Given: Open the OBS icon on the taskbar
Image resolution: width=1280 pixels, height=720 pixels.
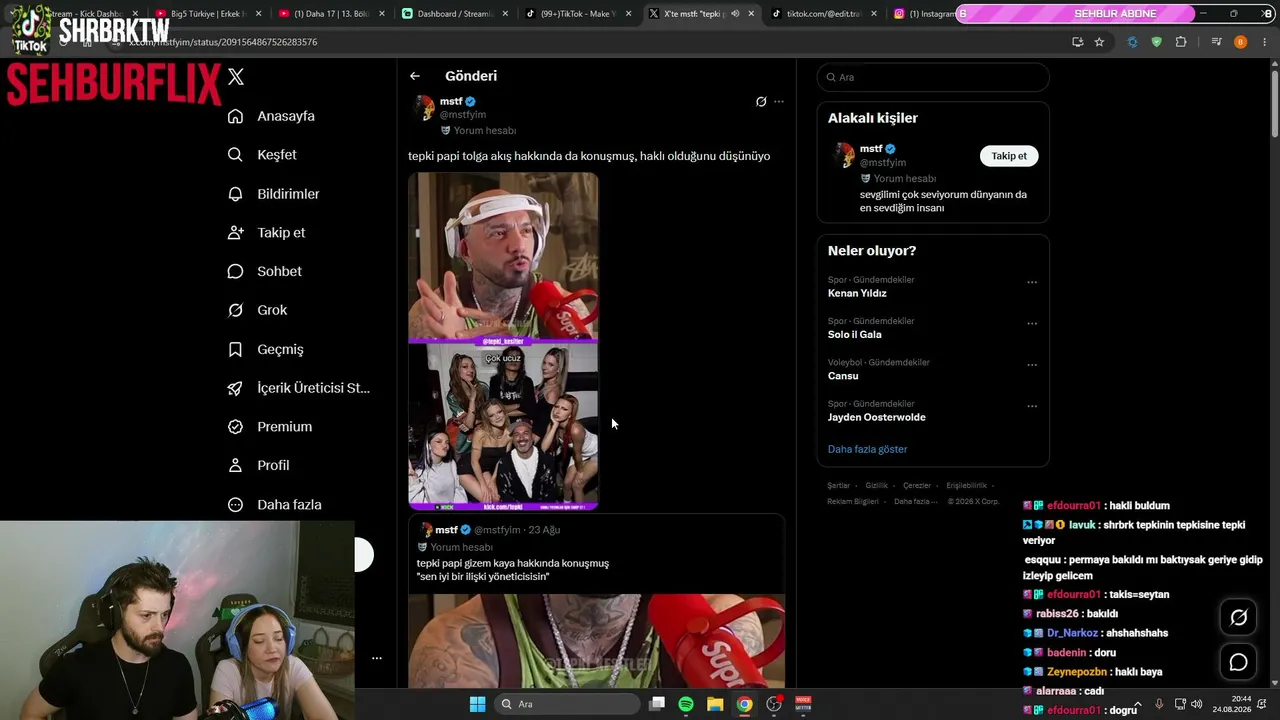Looking at the screenshot, I should pos(774,704).
